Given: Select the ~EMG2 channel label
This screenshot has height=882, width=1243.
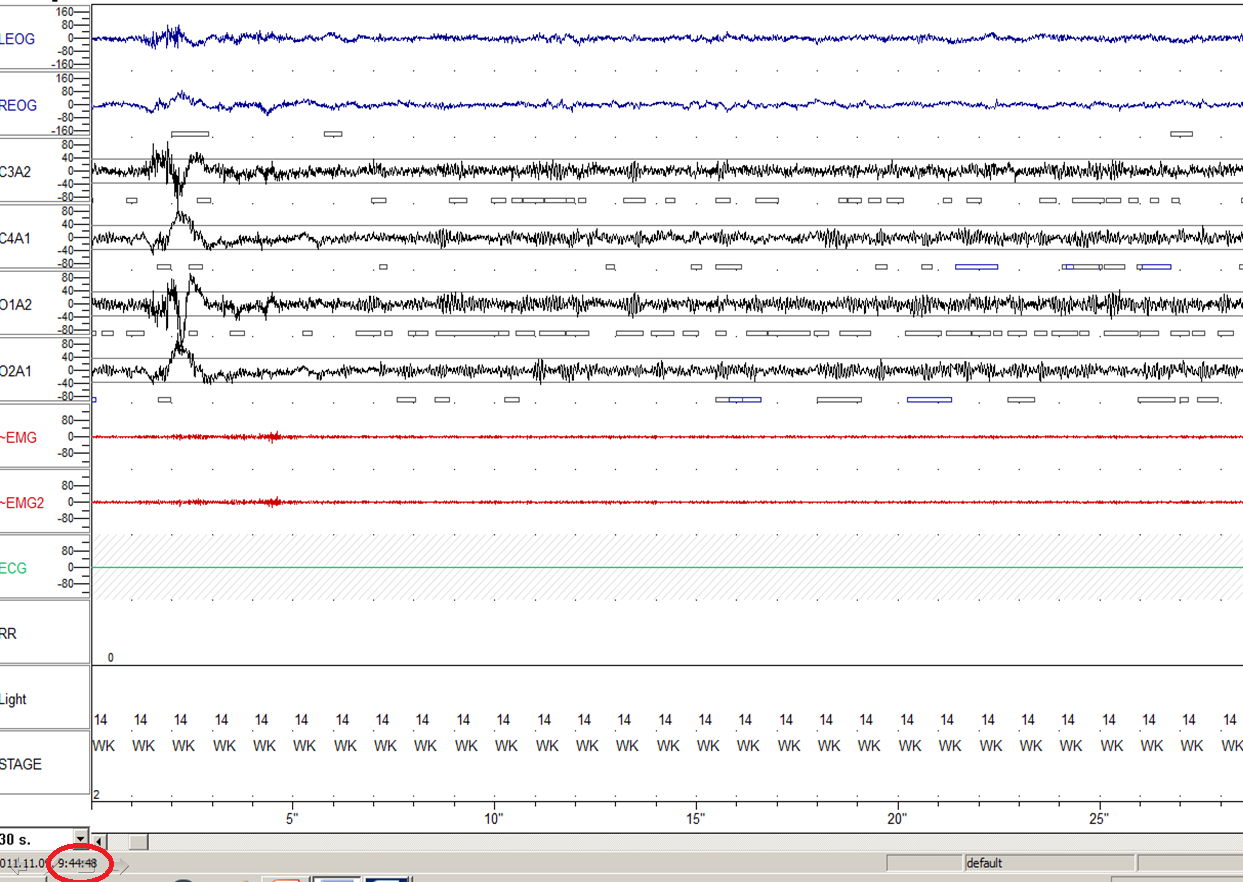Looking at the screenshot, I should point(22,503).
